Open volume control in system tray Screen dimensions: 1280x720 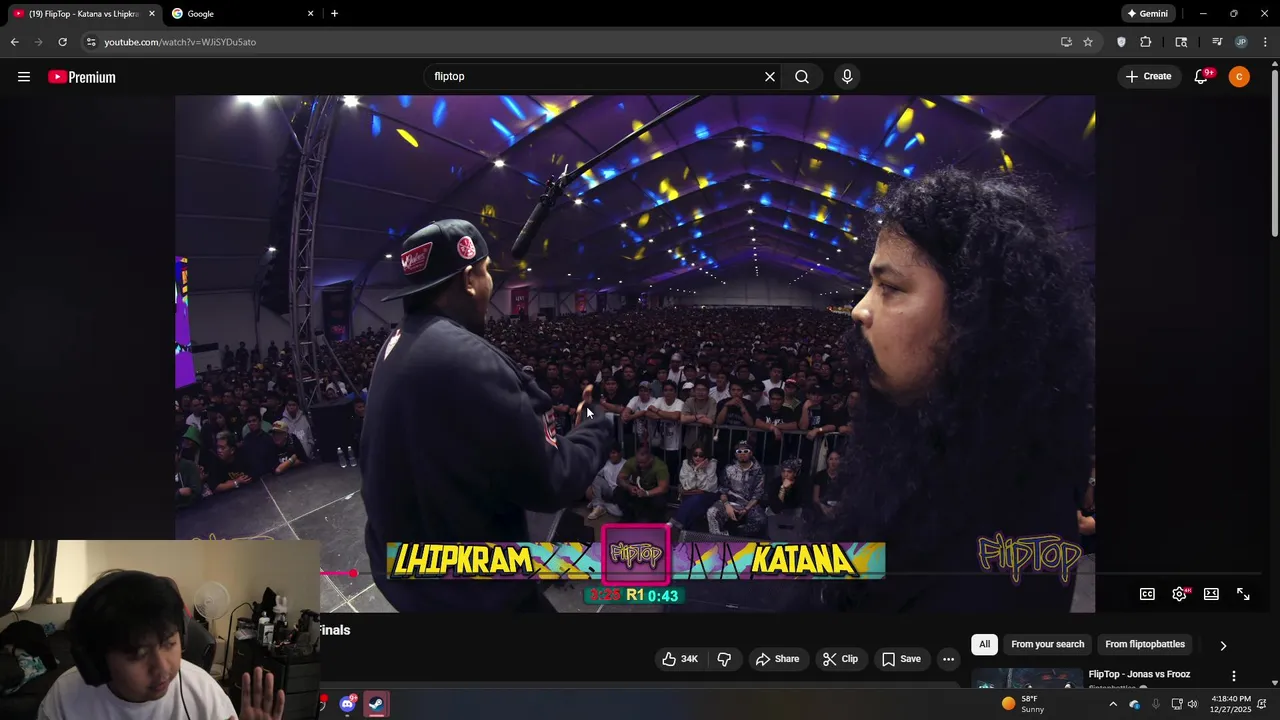[x=1192, y=704]
